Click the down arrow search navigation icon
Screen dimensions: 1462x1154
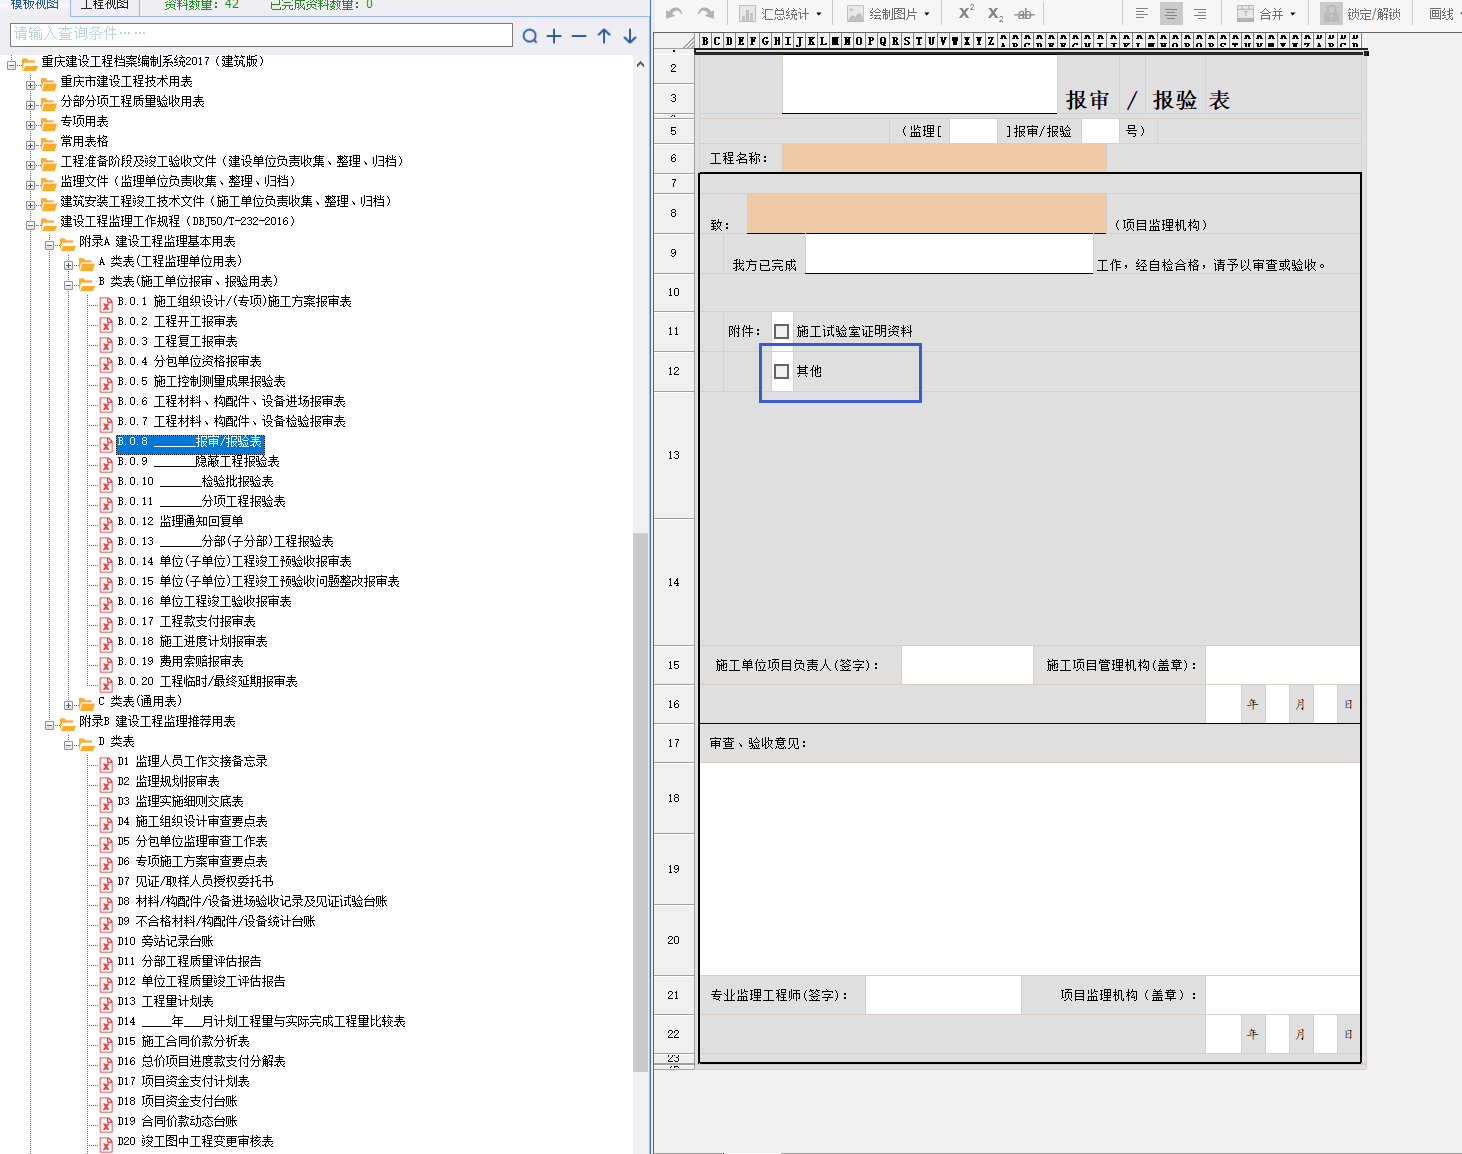(630, 36)
